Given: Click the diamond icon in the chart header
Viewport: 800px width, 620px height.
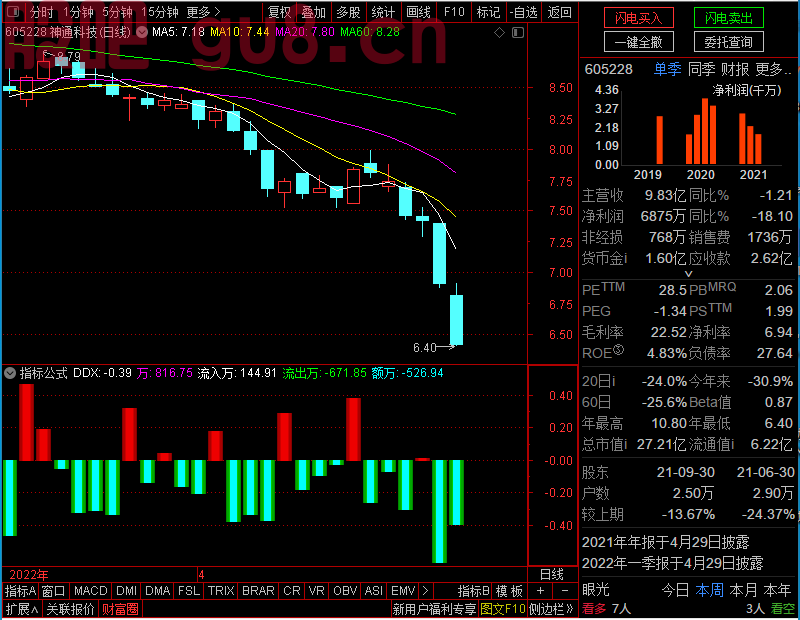Looking at the screenshot, I should tap(499, 33).
